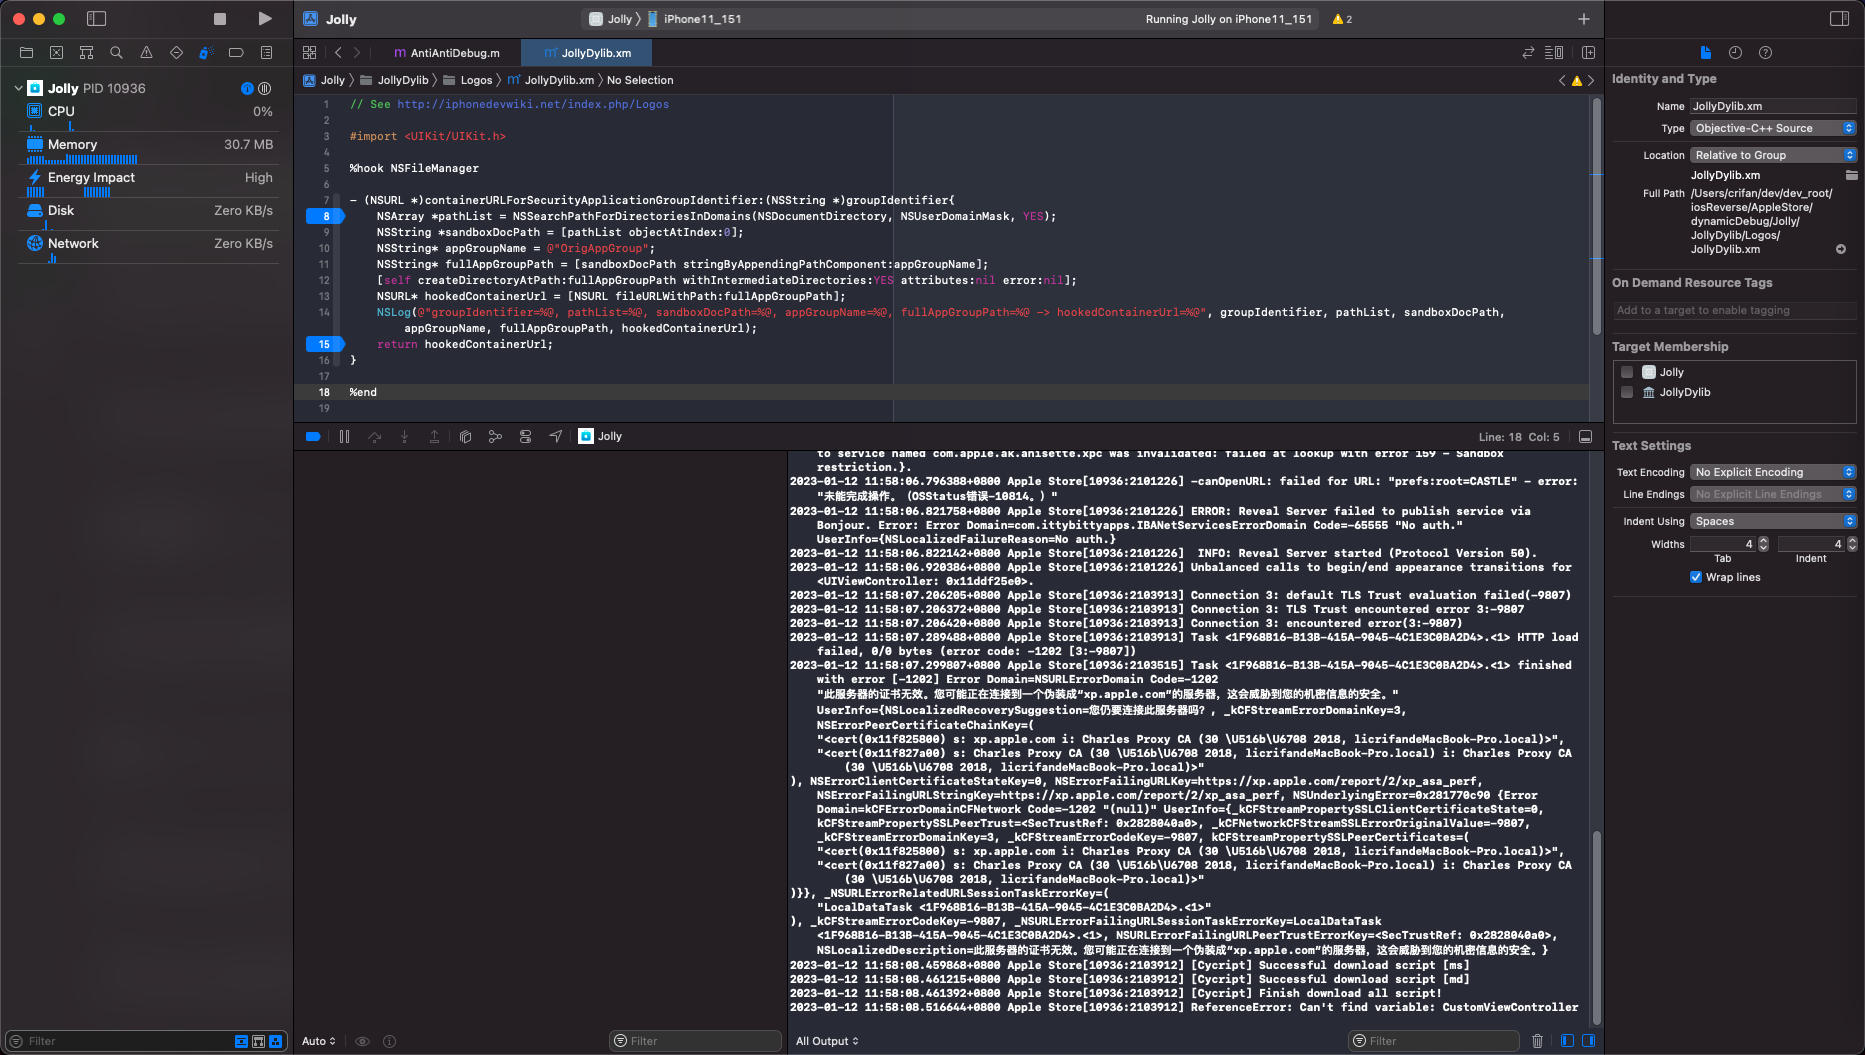This screenshot has width=1865, height=1055.
Task: Open the All Output console menu
Action: 827,1041
